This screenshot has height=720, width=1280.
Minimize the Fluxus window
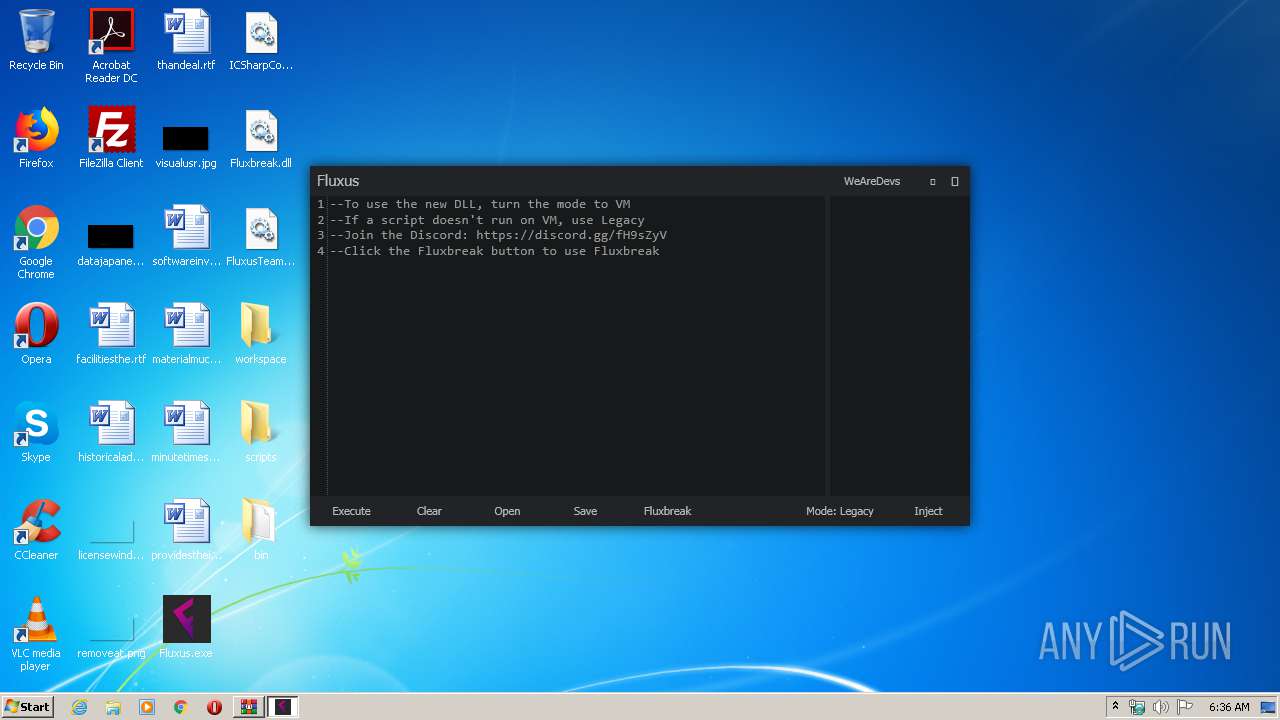tap(933, 182)
